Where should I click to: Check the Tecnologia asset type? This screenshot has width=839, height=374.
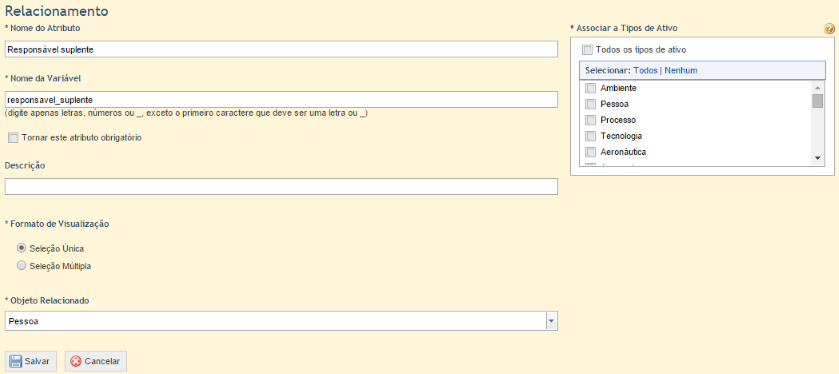590,136
